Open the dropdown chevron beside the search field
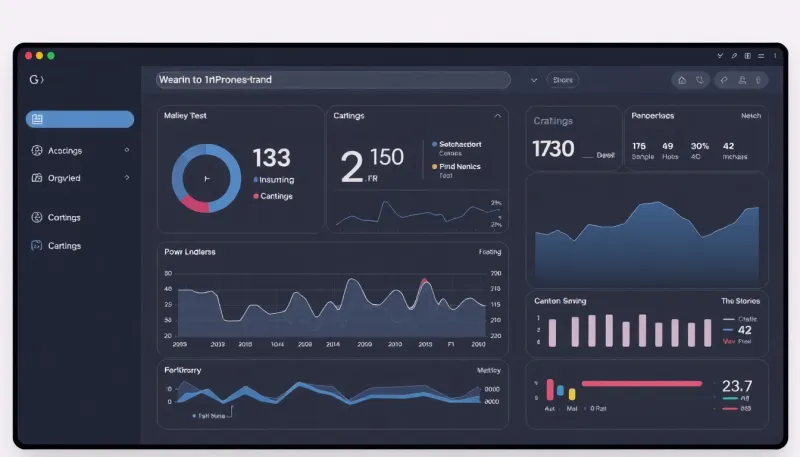This screenshot has width=800, height=457. pos(534,80)
